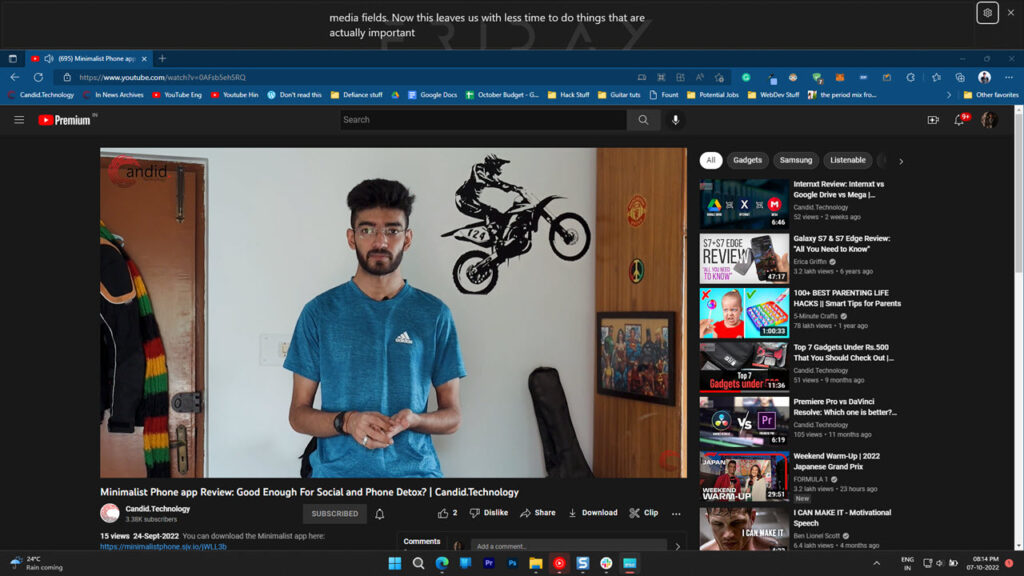Screen dimensions: 1024x576
Task: Open the WebDev Stuff bookmark folder
Action: (x=773, y=95)
